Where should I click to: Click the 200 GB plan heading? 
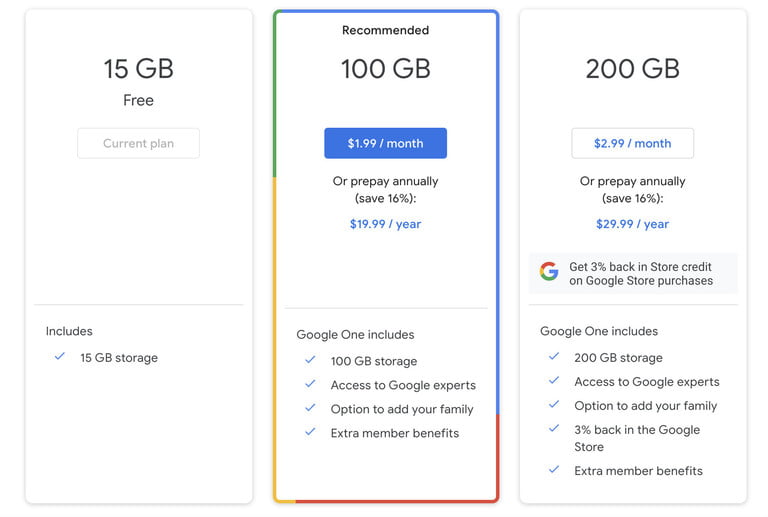pyautogui.click(x=632, y=69)
